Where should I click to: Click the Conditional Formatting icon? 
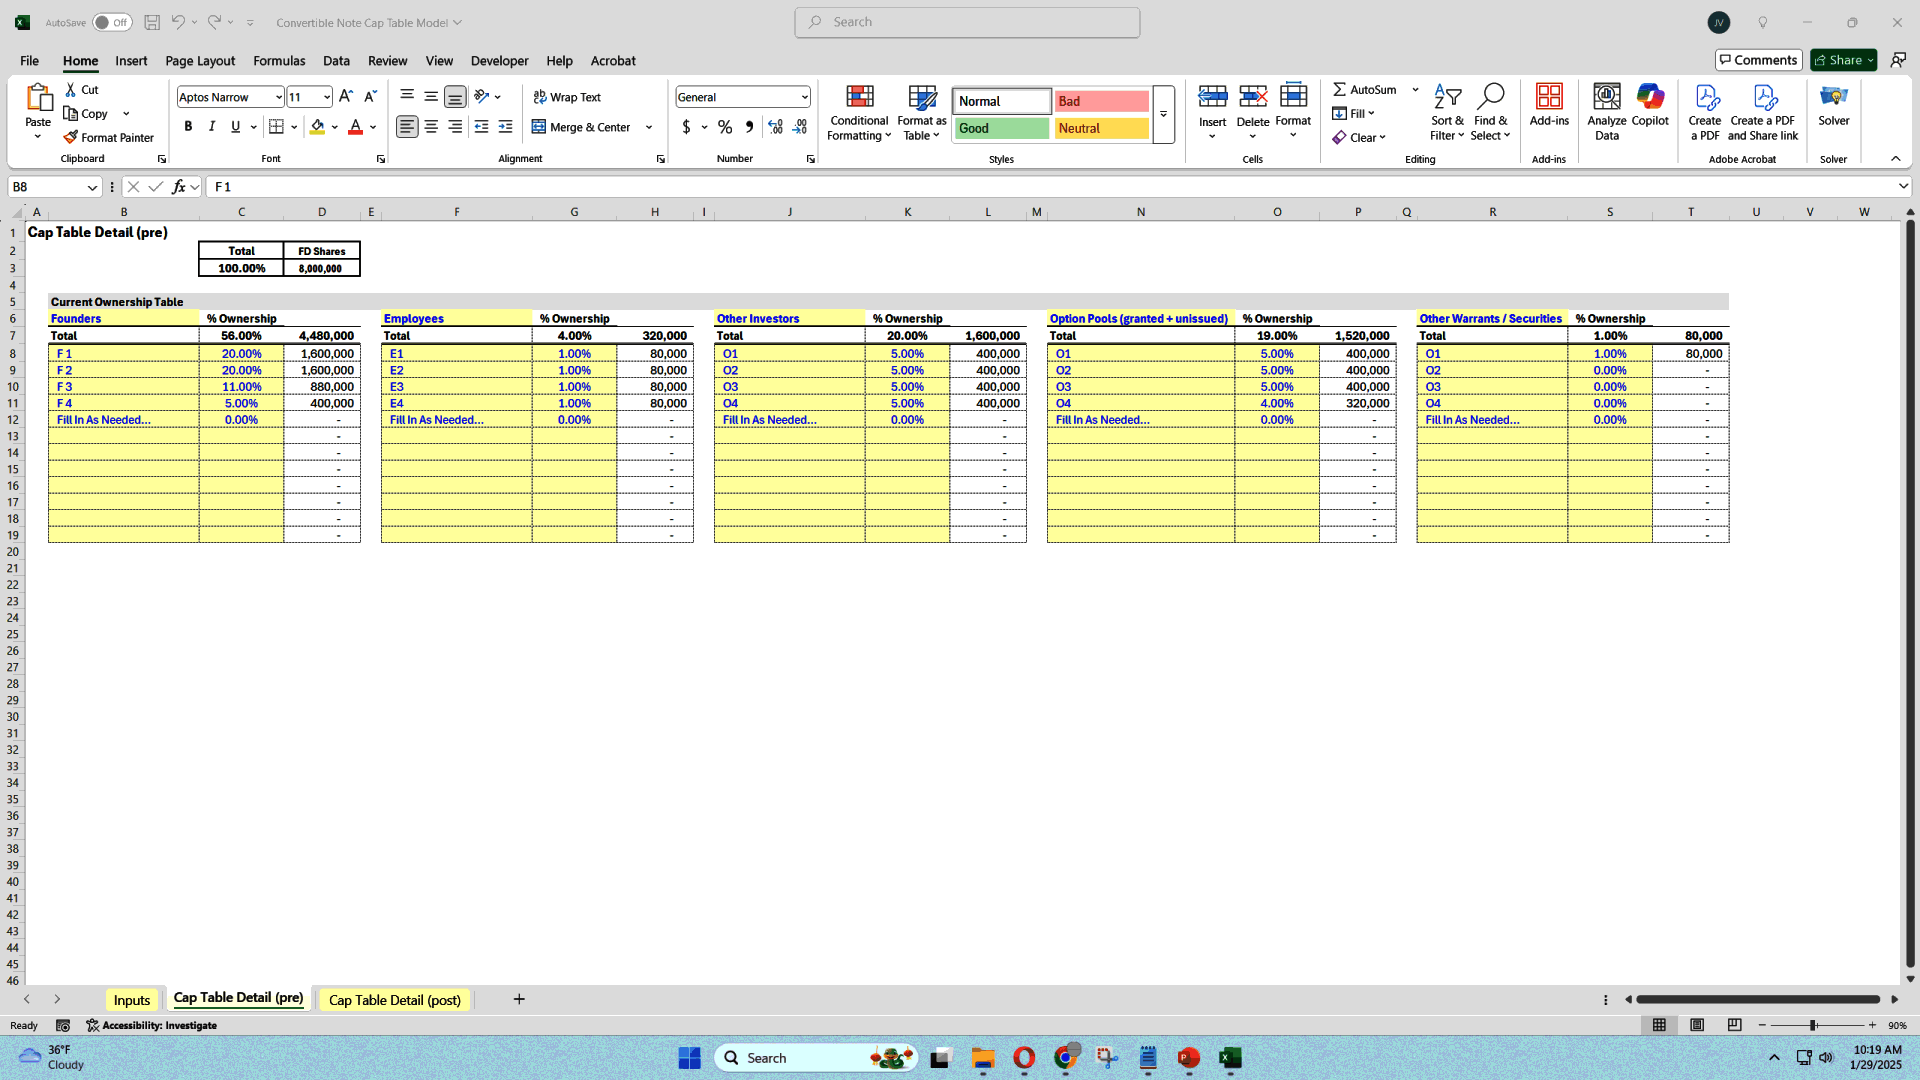[857, 112]
